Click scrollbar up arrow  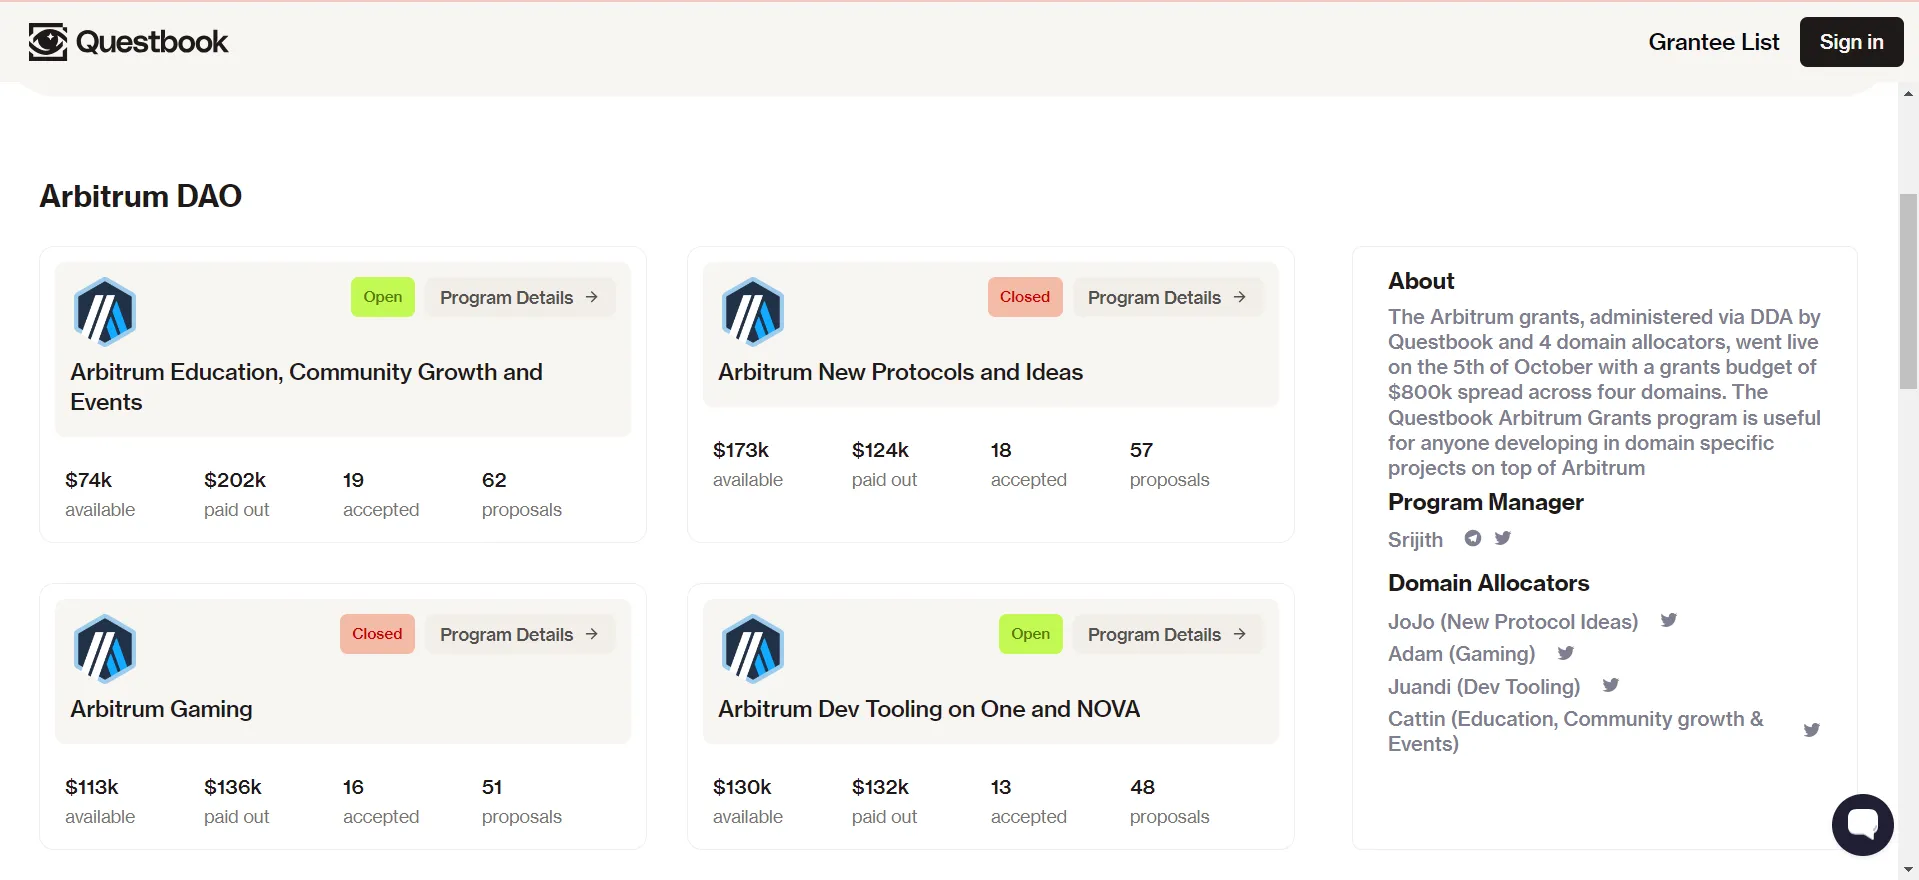coord(1908,93)
